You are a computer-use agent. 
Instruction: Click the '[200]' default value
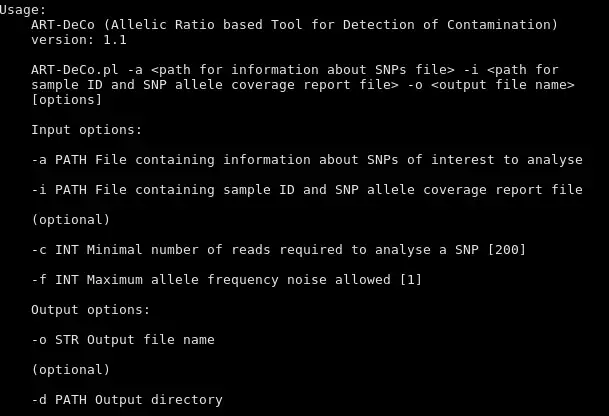coord(506,250)
